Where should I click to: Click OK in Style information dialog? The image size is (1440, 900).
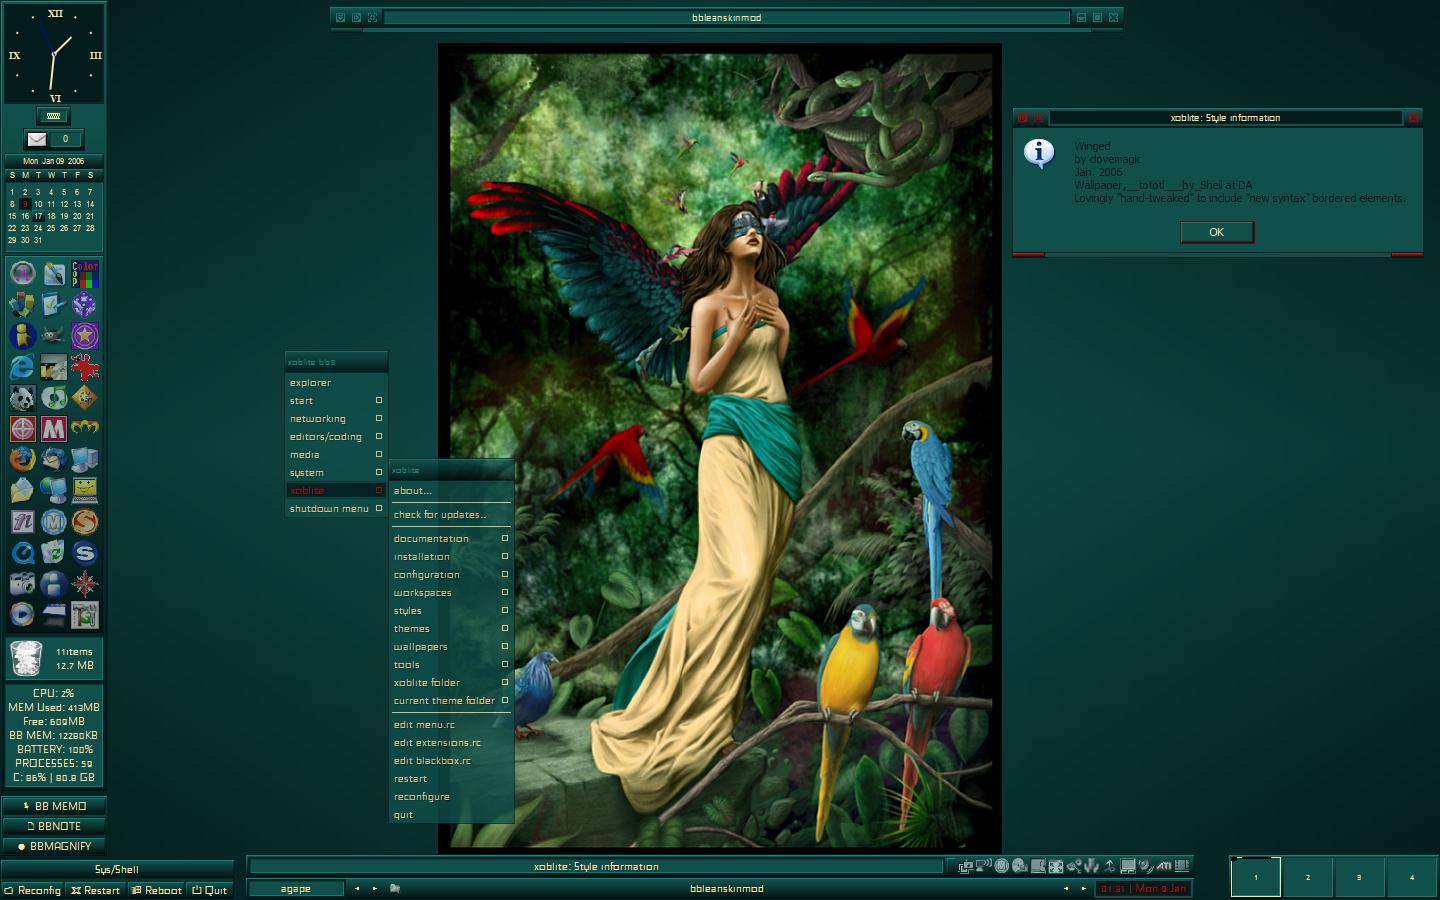coord(1216,232)
